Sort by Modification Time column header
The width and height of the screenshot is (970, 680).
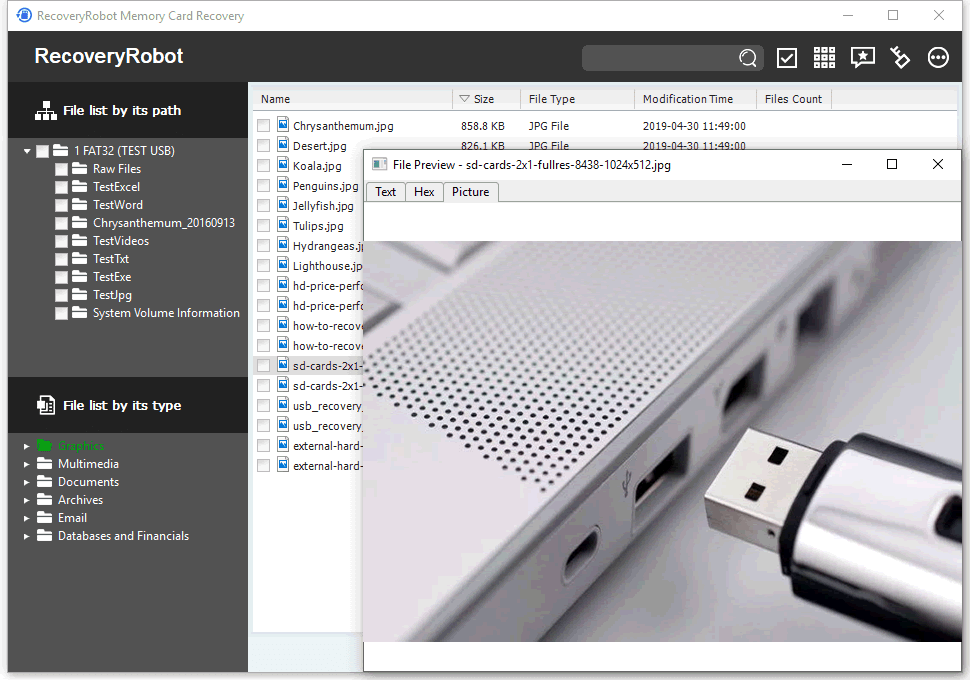point(695,99)
